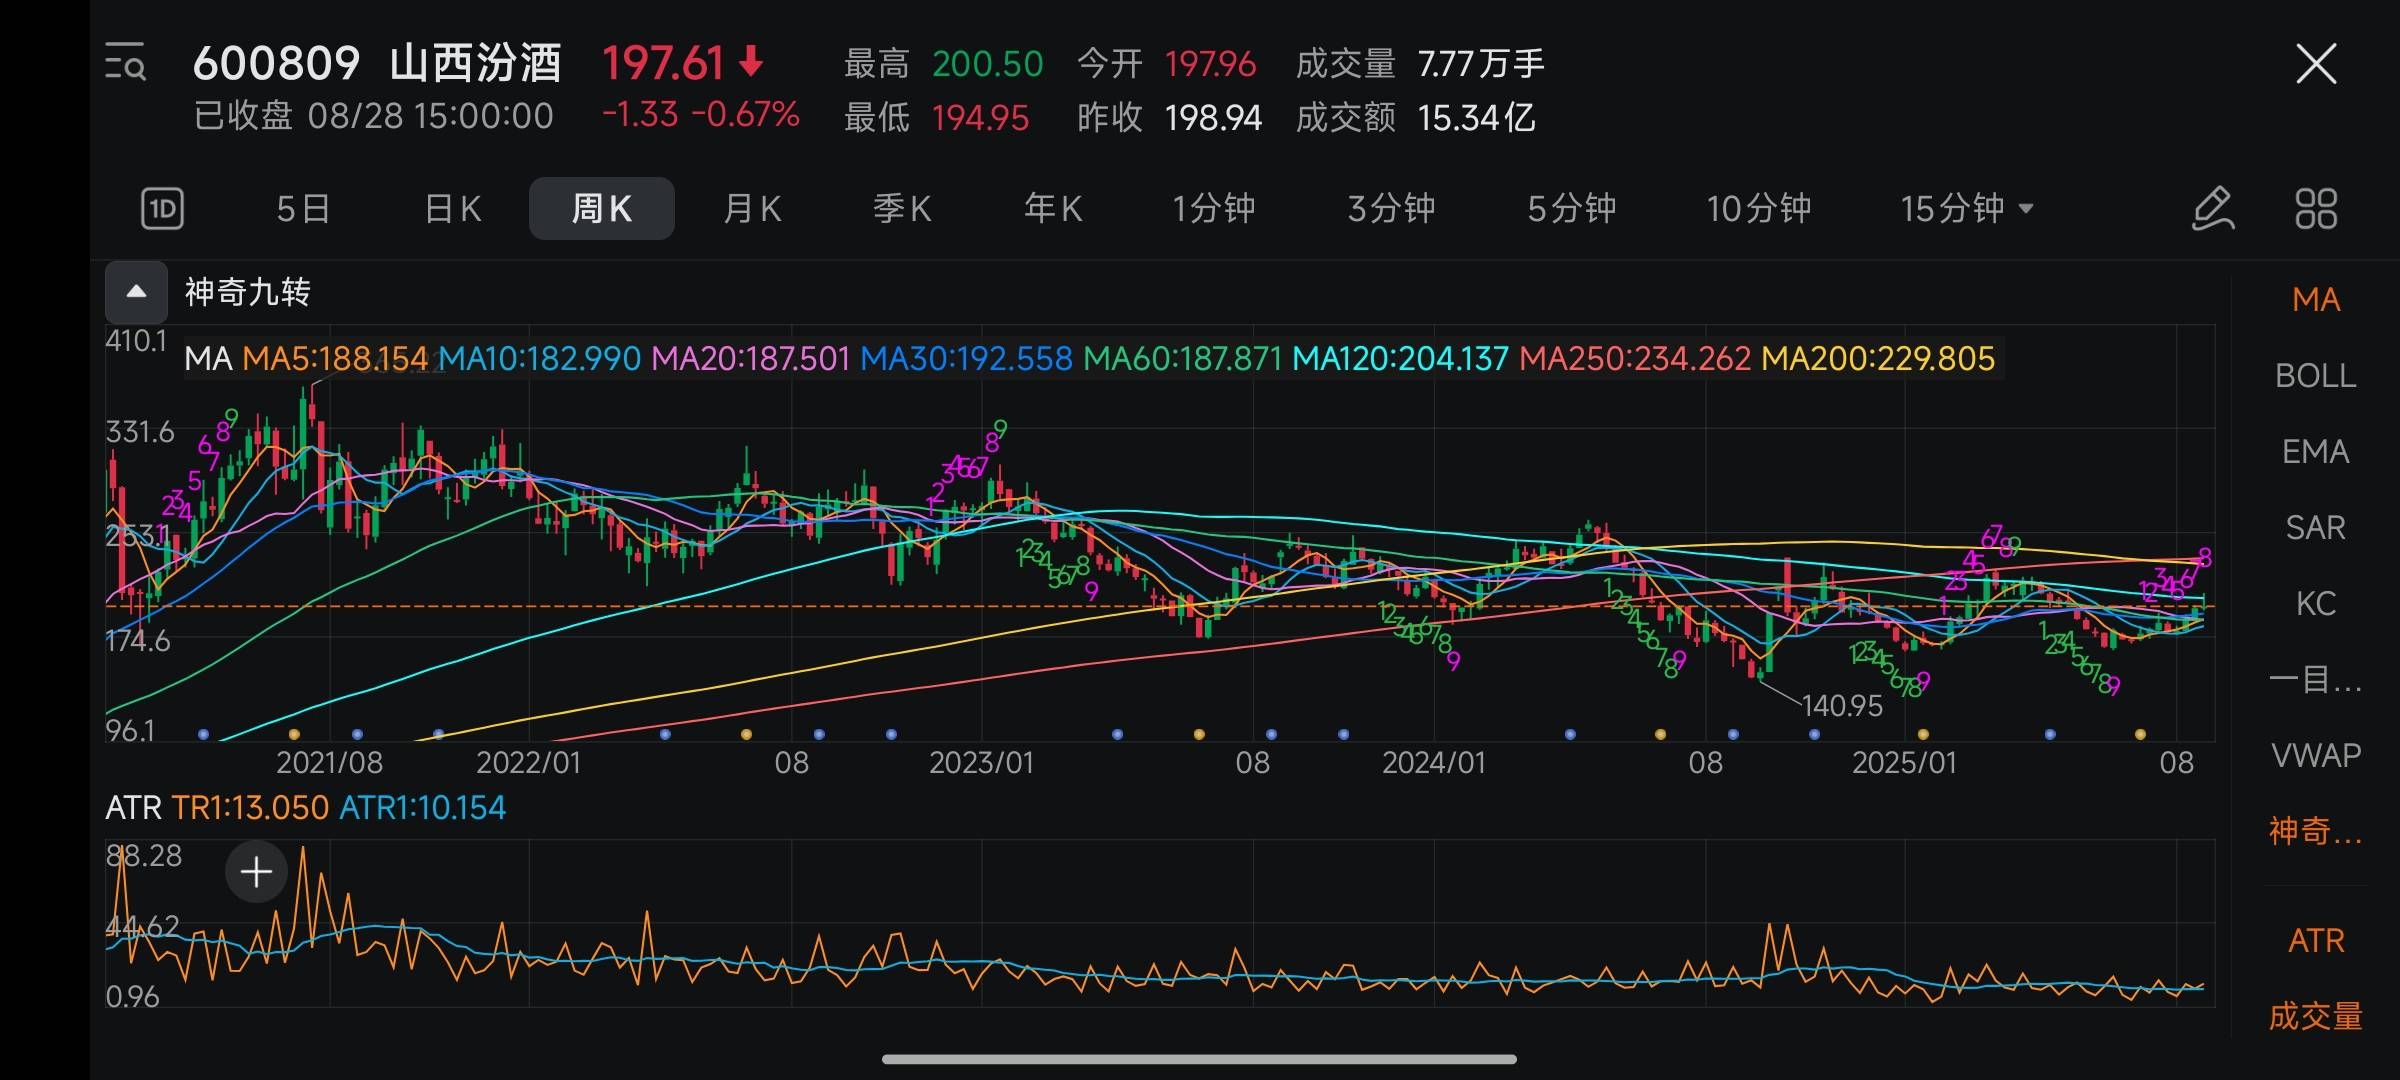This screenshot has width=2400, height=1080.
Task: Click the 140.95 low price label
Action: (x=1841, y=706)
